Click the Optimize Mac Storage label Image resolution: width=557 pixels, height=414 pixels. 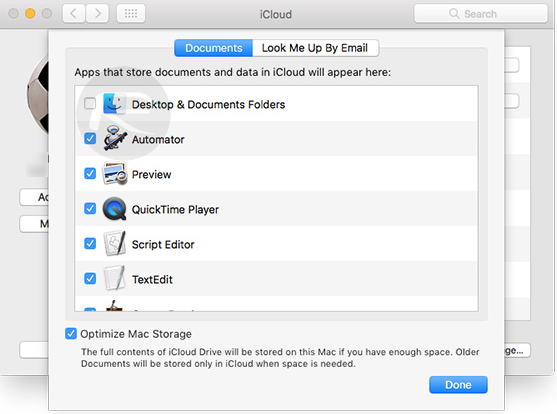(x=136, y=334)
